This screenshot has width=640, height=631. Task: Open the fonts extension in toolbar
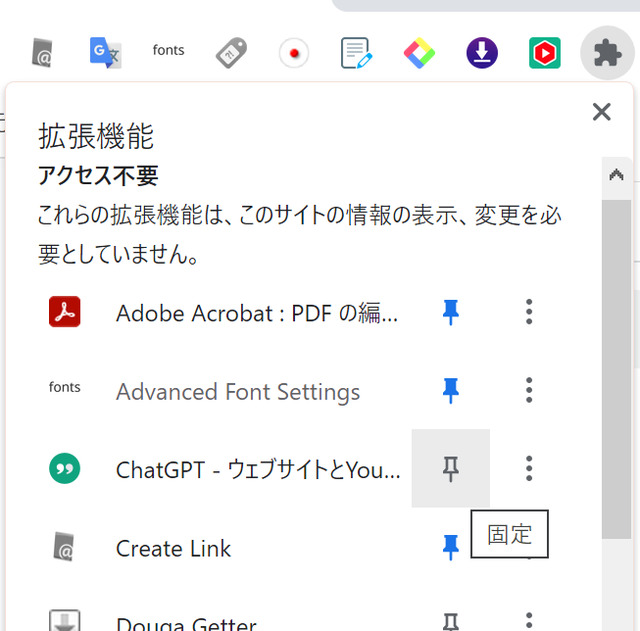point(168,50)
